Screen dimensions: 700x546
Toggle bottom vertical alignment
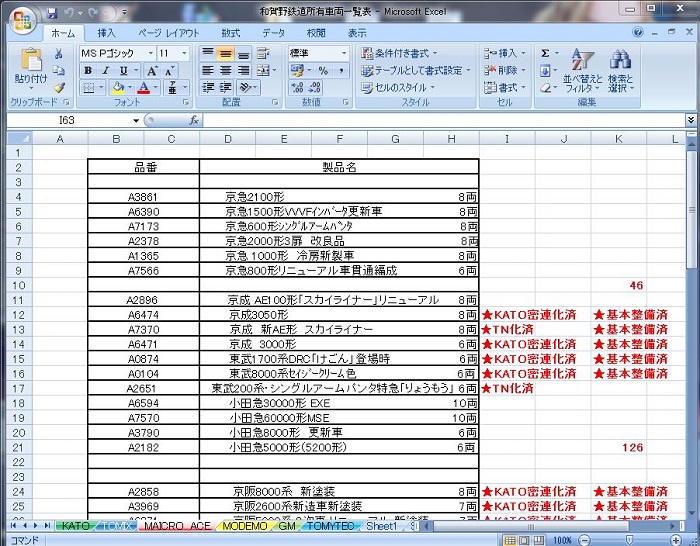pyautogui.click(x=243, y=54)
